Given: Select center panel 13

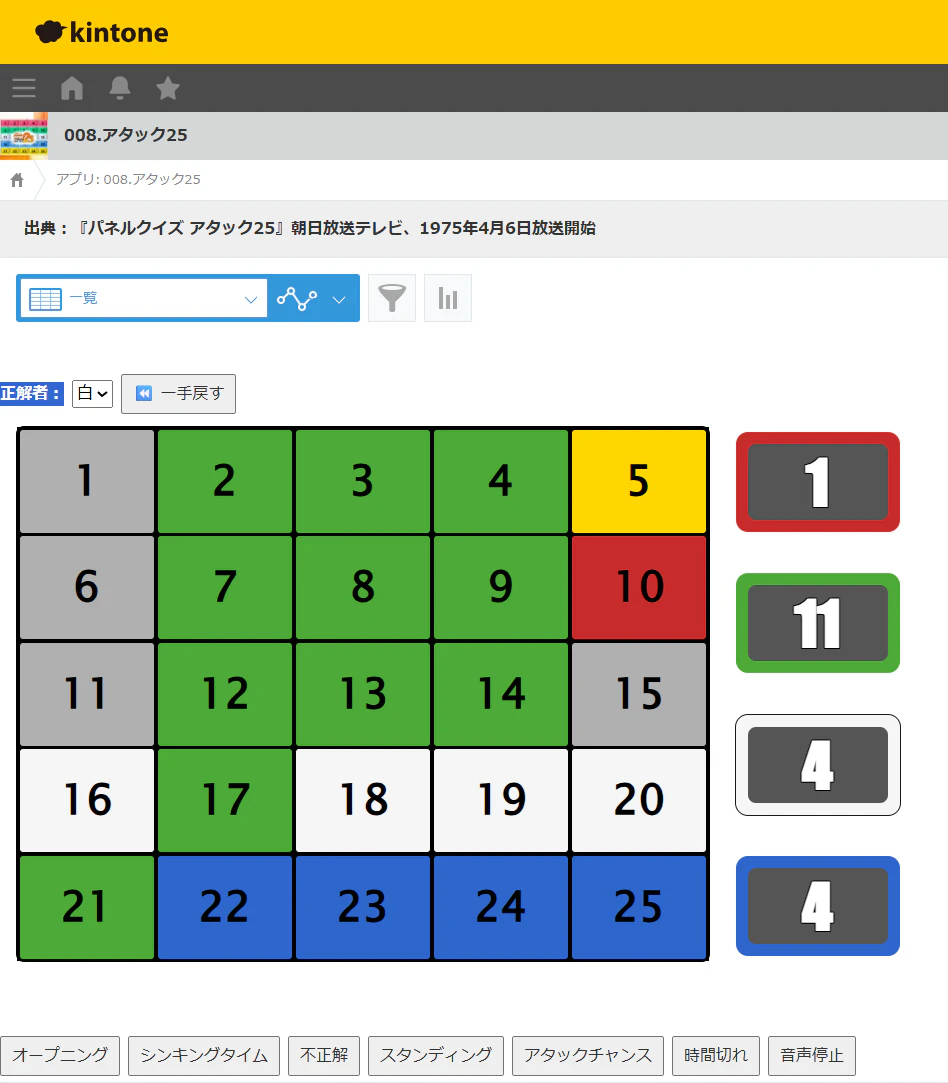Looking at the screenshot, I should tap(363, 694).
